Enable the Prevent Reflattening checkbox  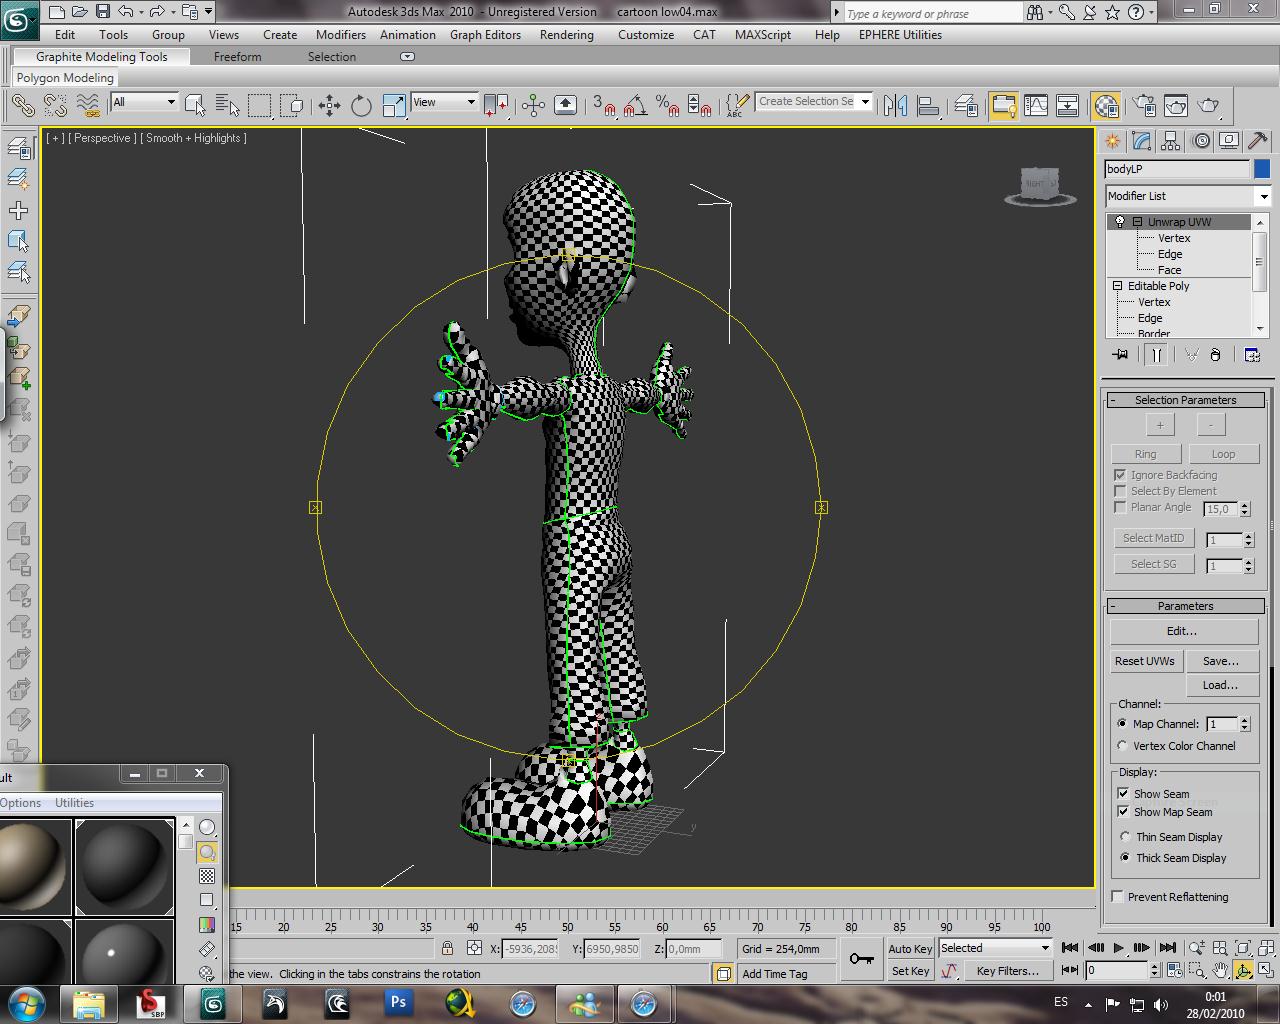(1118, 897)
